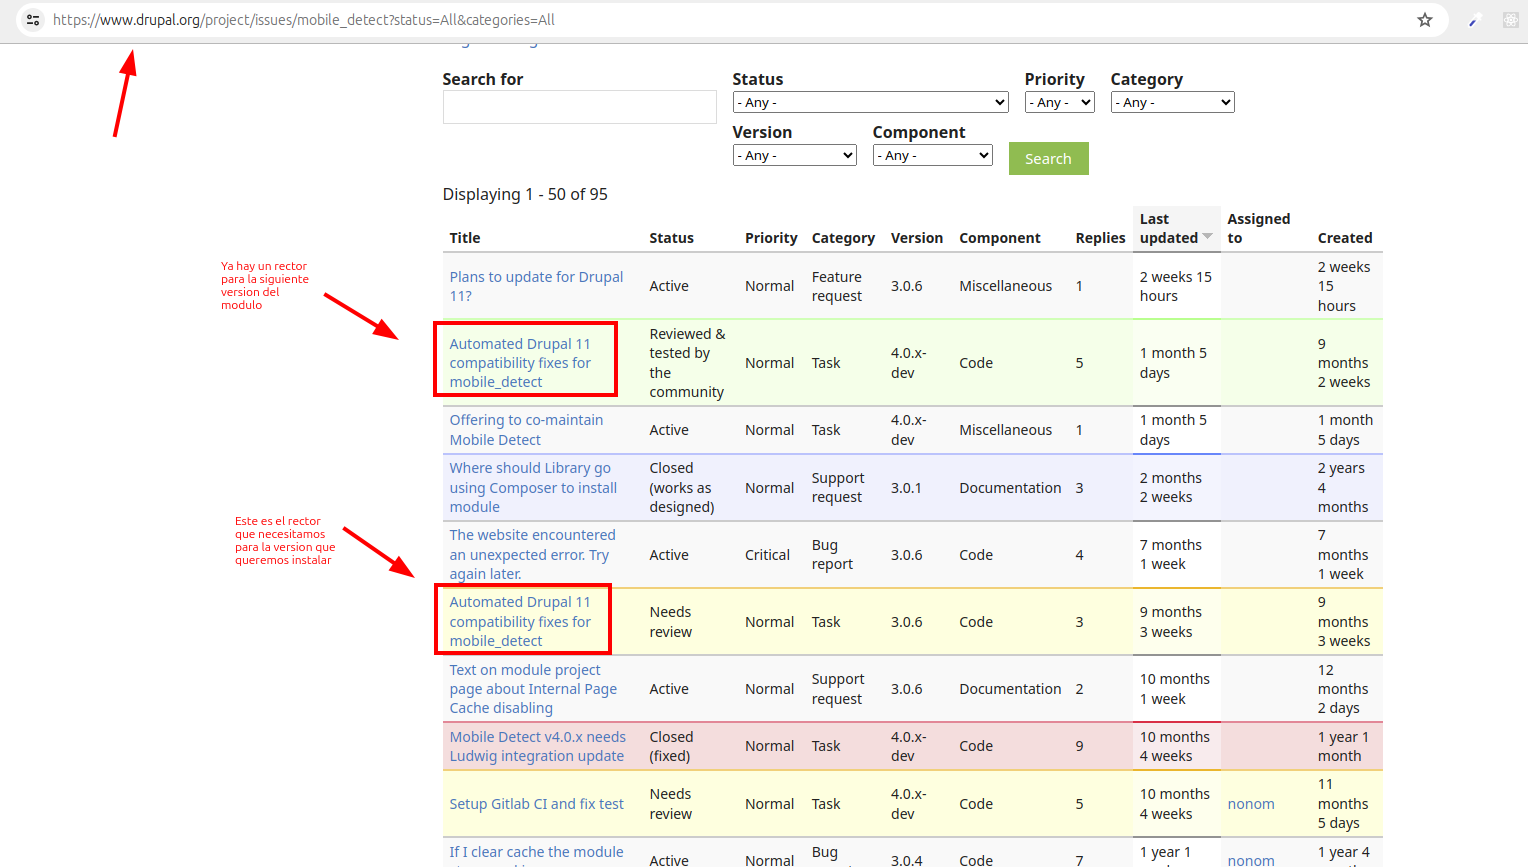The width and height of the screenshot is (1528, 867).
Task: Click 12 months 2 days created cell
Action: pyautogui.click(x=1342, y=689)
